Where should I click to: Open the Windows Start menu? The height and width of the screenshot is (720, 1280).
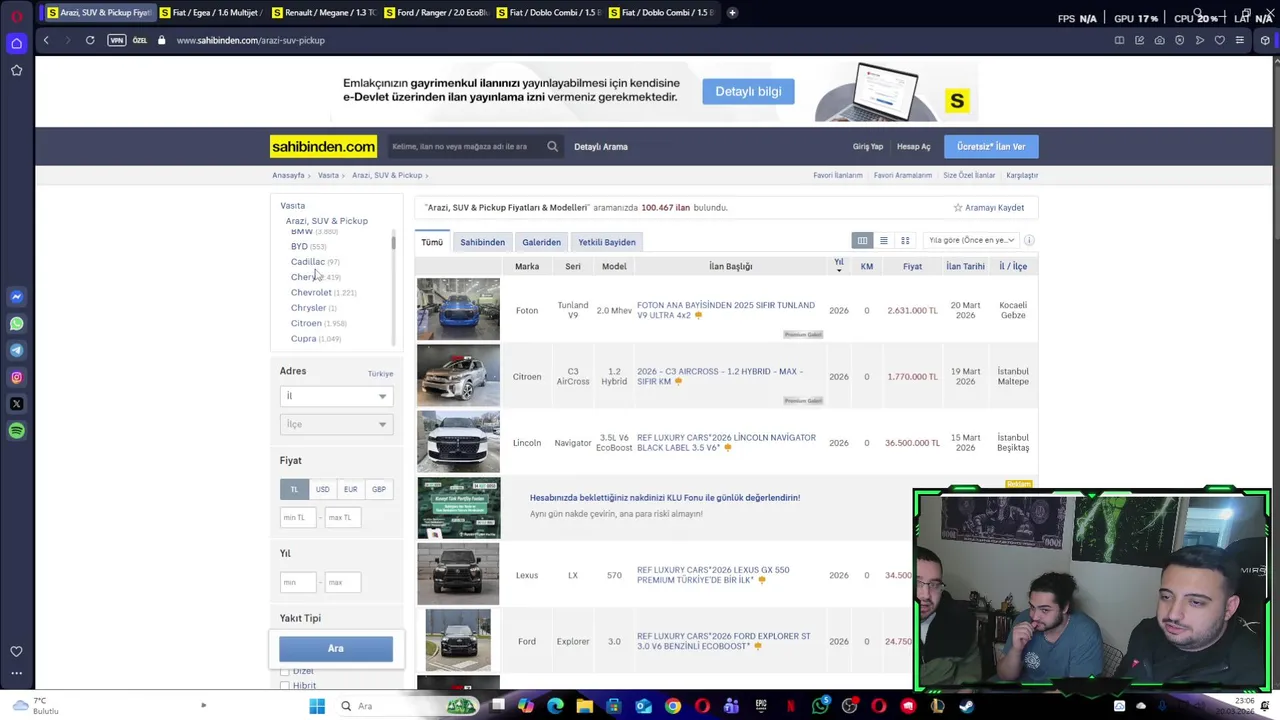pyautogui.click(x=317, y=706)
